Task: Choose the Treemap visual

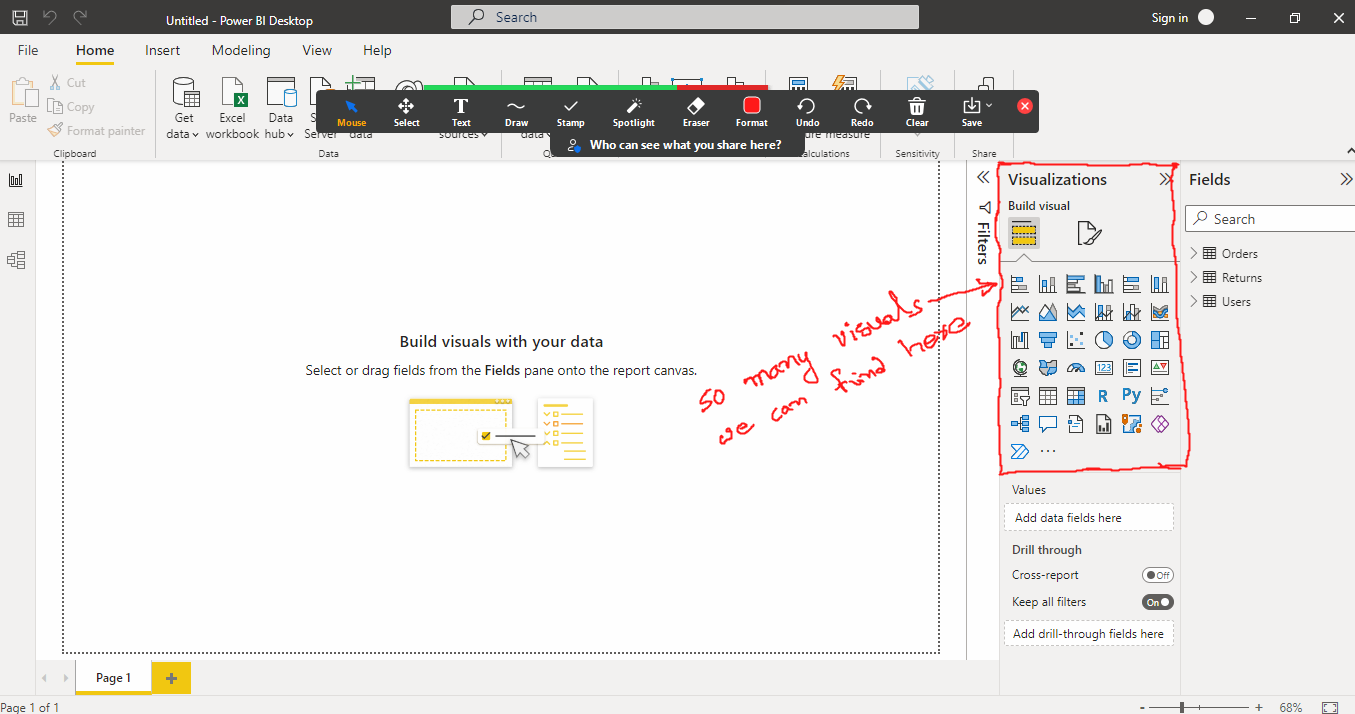Action: pos(1159,341)
